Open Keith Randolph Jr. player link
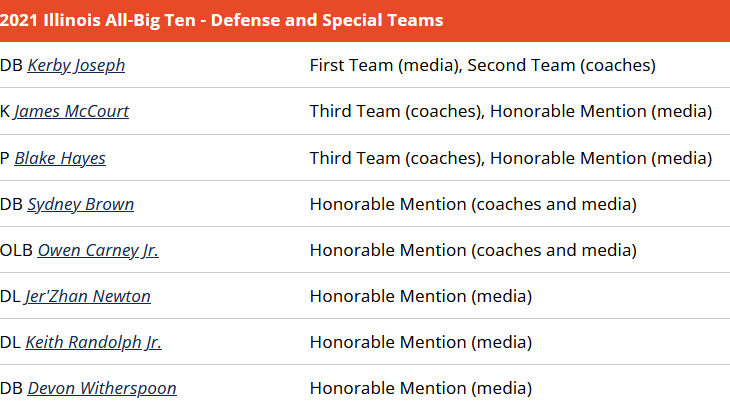The height and width of the screenshot is (409, 730). [93, 342]
